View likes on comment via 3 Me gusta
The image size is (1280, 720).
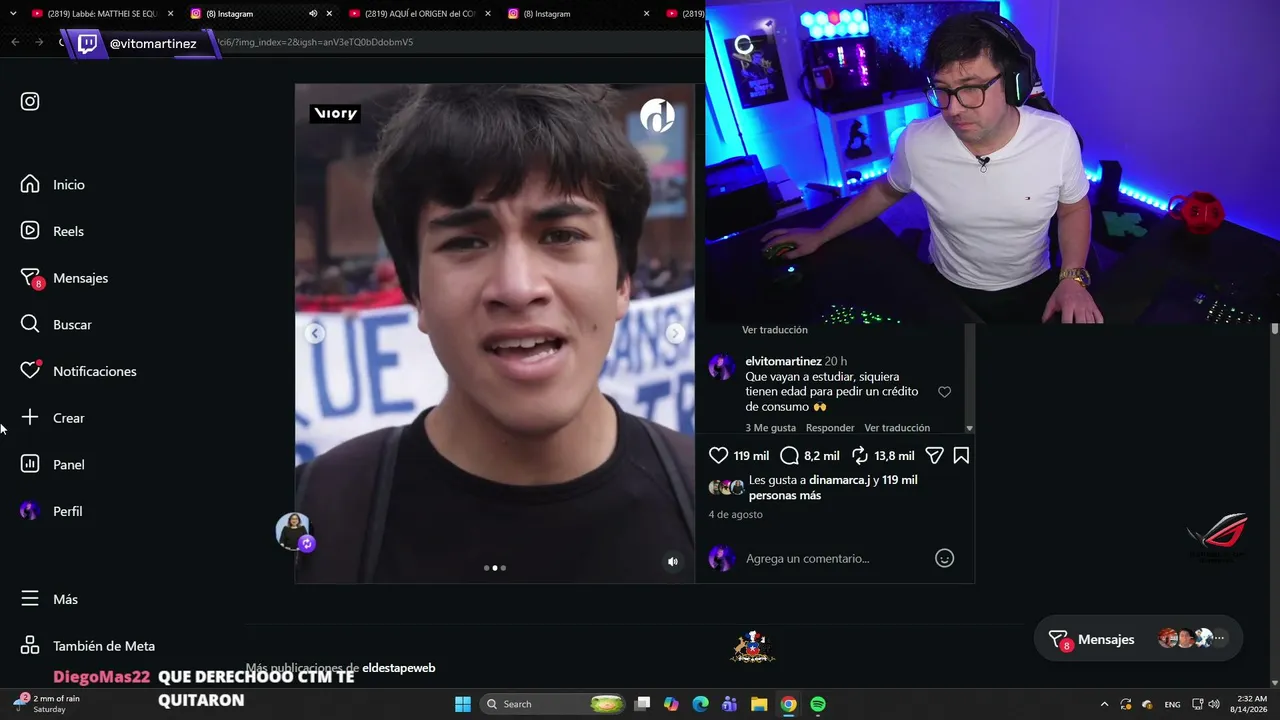771,428
